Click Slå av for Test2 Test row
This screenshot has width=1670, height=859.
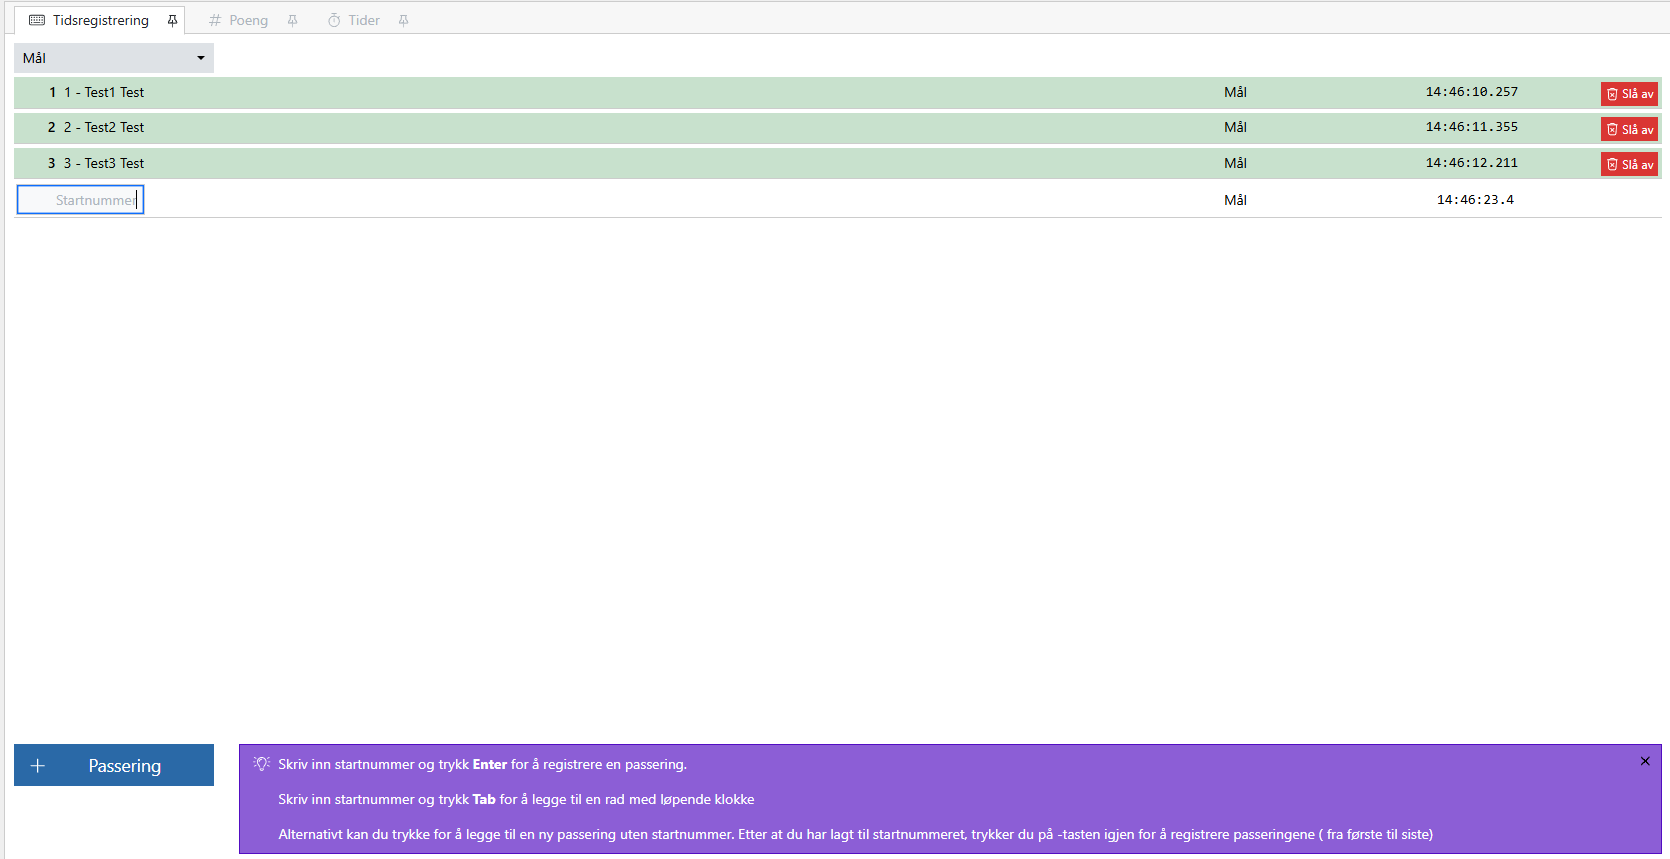coord(1630,129)
